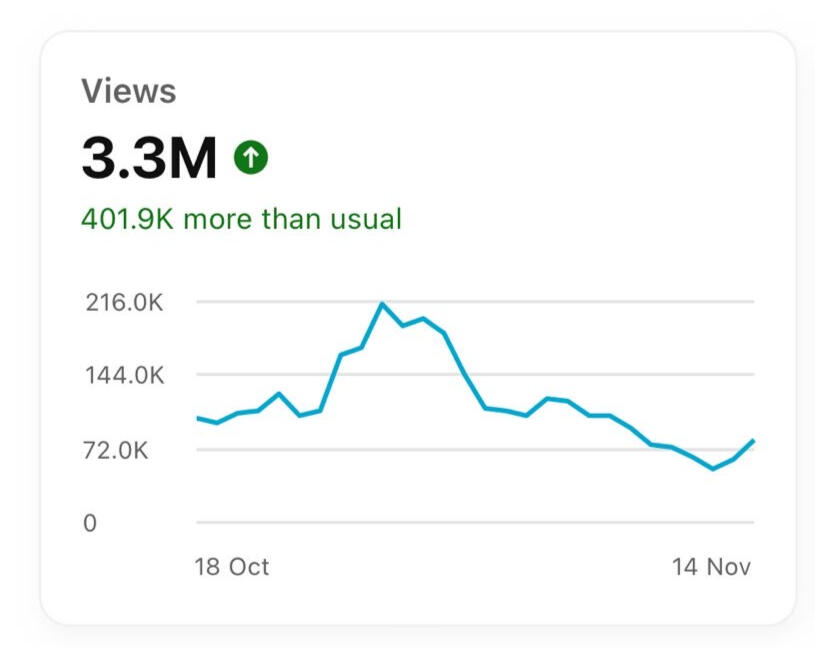Open the '401.9K more than usual' text
This screenshot has height=648, width=815.
241,219
